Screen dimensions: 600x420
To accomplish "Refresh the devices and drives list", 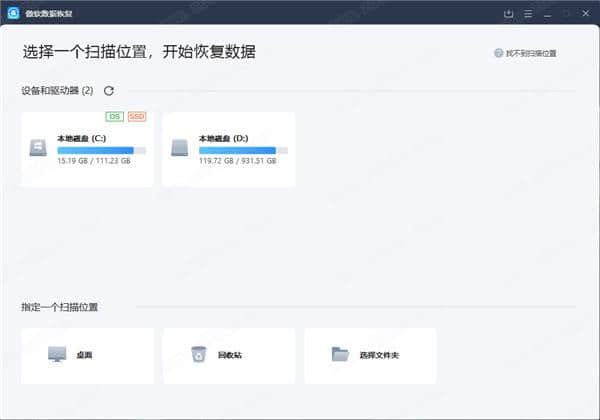I will pos(109,91).
